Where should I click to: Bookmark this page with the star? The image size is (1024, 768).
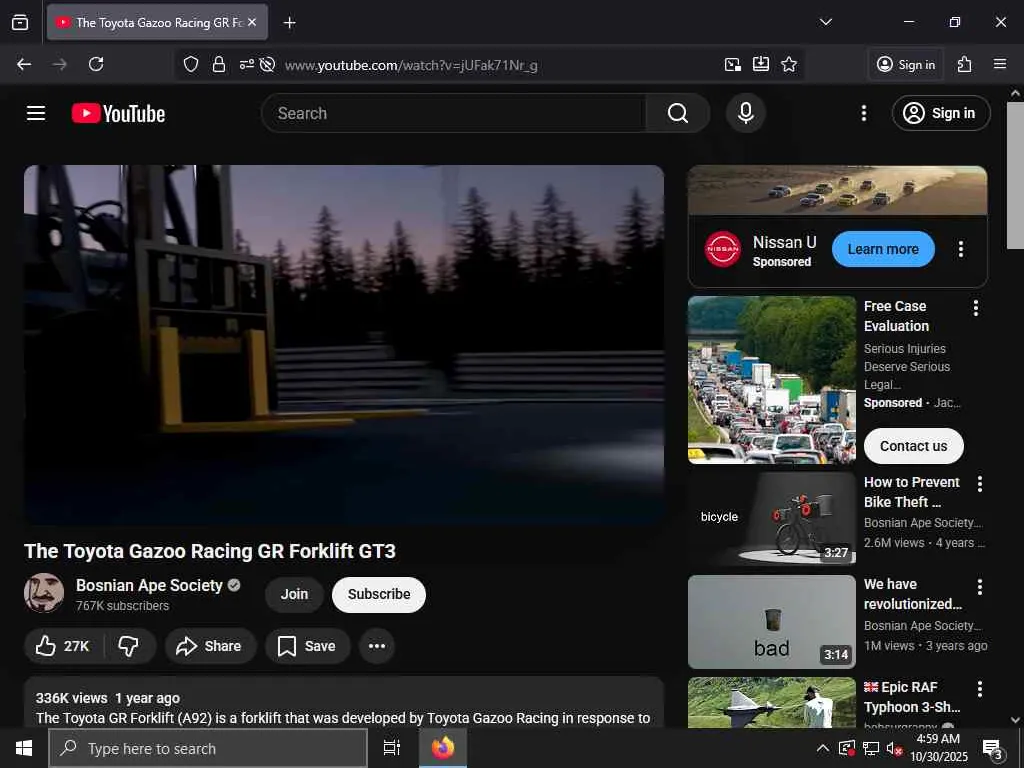pos(789,64)
